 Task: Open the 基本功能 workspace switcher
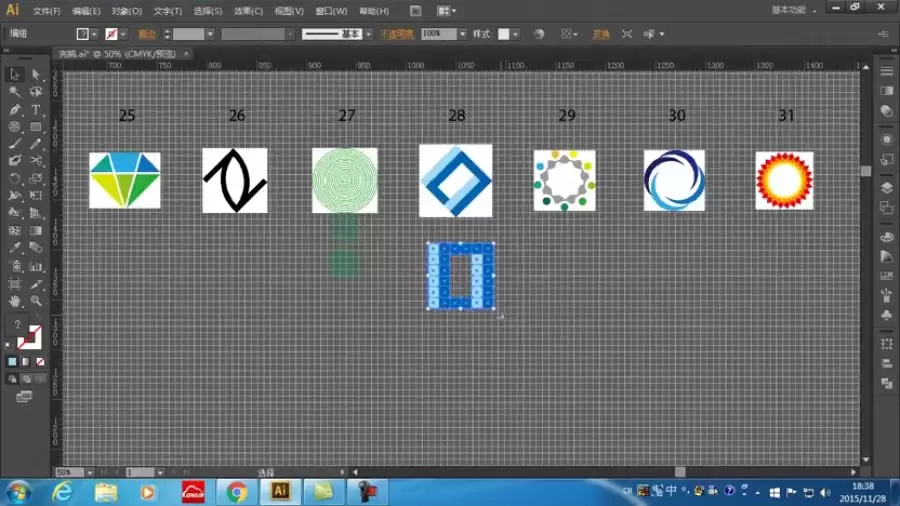point(793,10)
